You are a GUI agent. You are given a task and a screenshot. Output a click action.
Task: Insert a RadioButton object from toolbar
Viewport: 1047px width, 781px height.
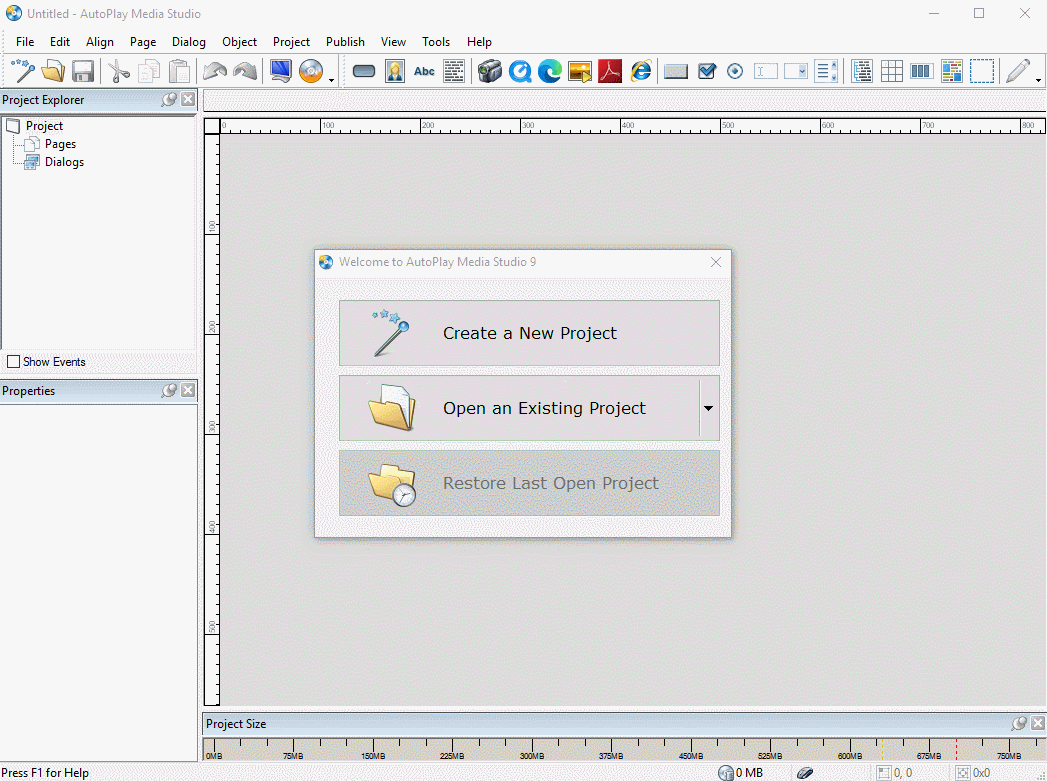[735, 71]
